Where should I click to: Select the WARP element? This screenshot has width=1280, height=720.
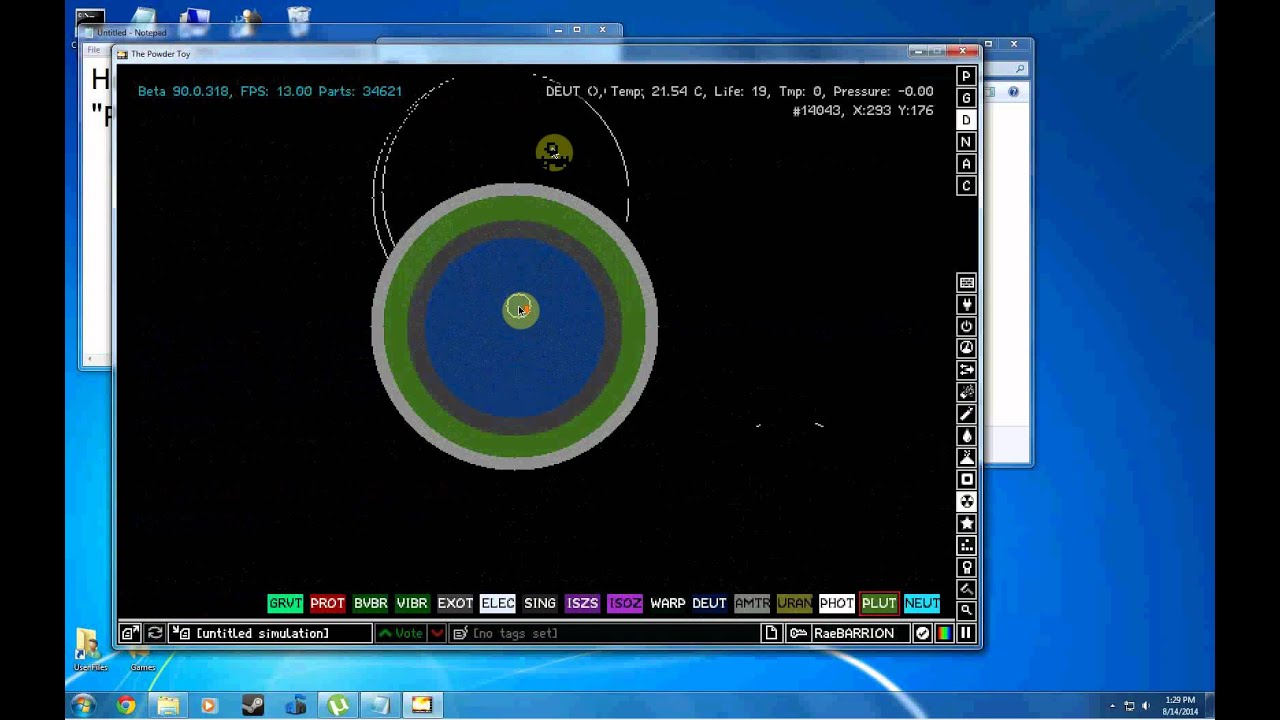pos(667,603)
